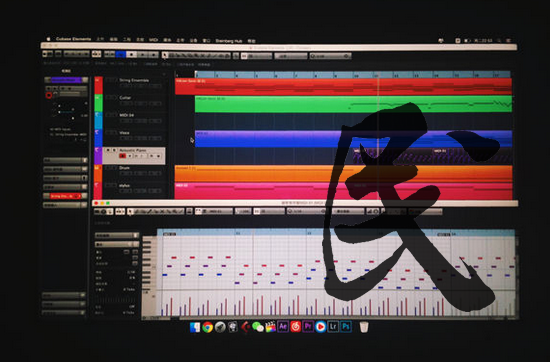Image resolution: width=550 pixels, height=362 pixels.
Task: Select the arrow tool in project toolbar
Action: [x=165, y=55]
